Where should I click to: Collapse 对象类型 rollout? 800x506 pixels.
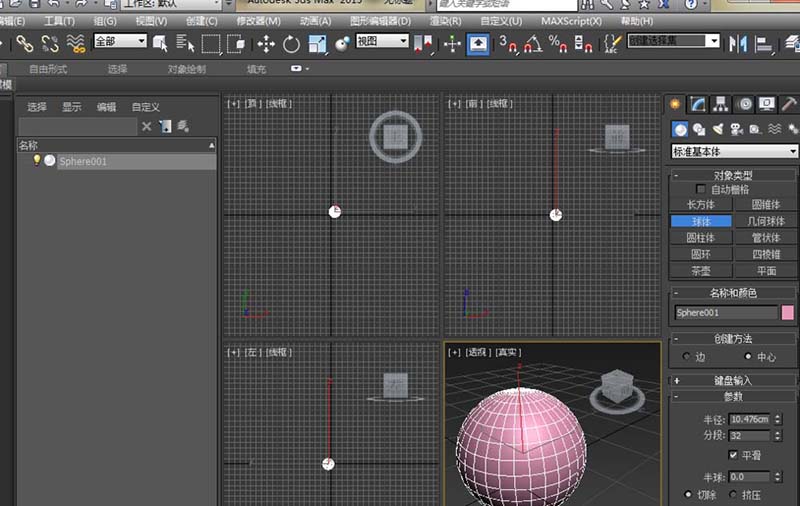pyautogui.click(x=733, y=175)
